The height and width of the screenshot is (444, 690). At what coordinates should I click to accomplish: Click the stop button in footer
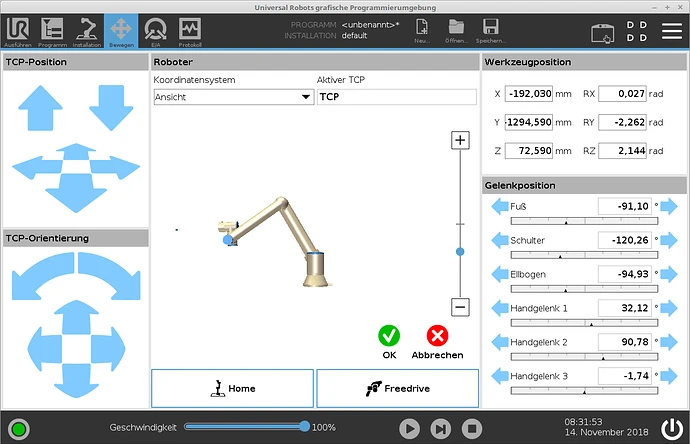472,429
